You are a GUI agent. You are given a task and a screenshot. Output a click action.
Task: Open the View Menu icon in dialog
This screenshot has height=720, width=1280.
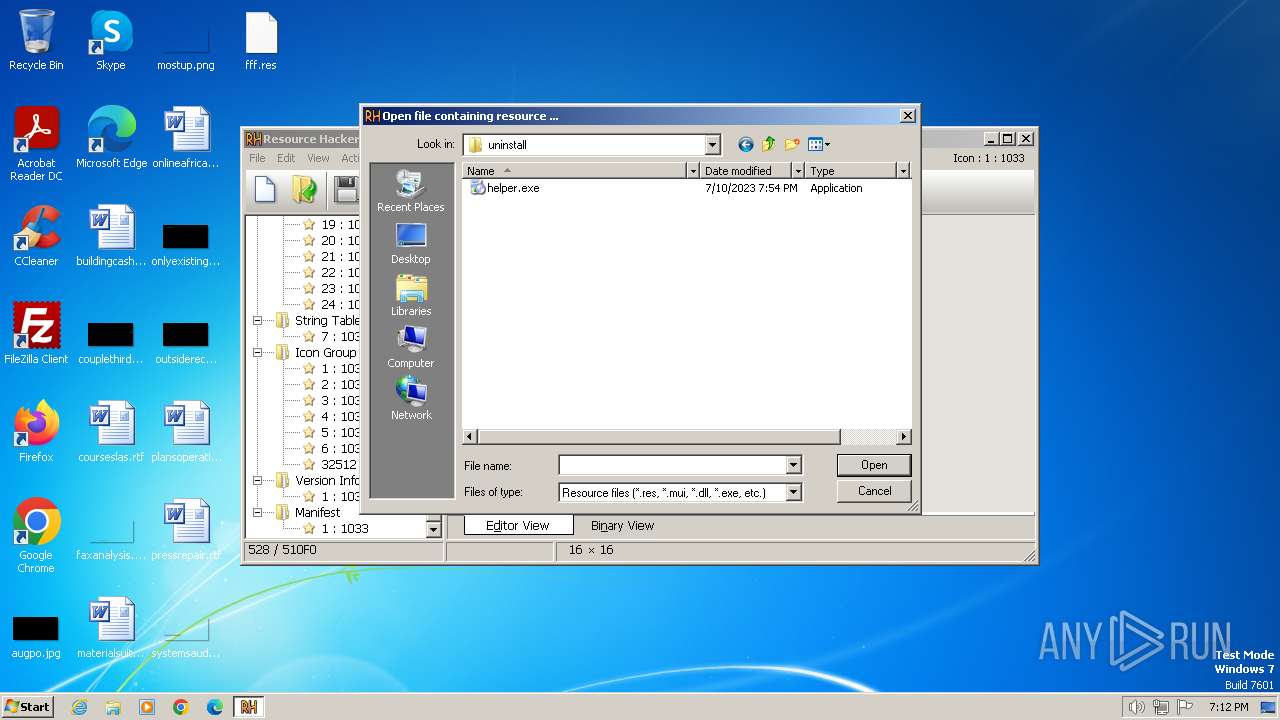click(819, 145)
